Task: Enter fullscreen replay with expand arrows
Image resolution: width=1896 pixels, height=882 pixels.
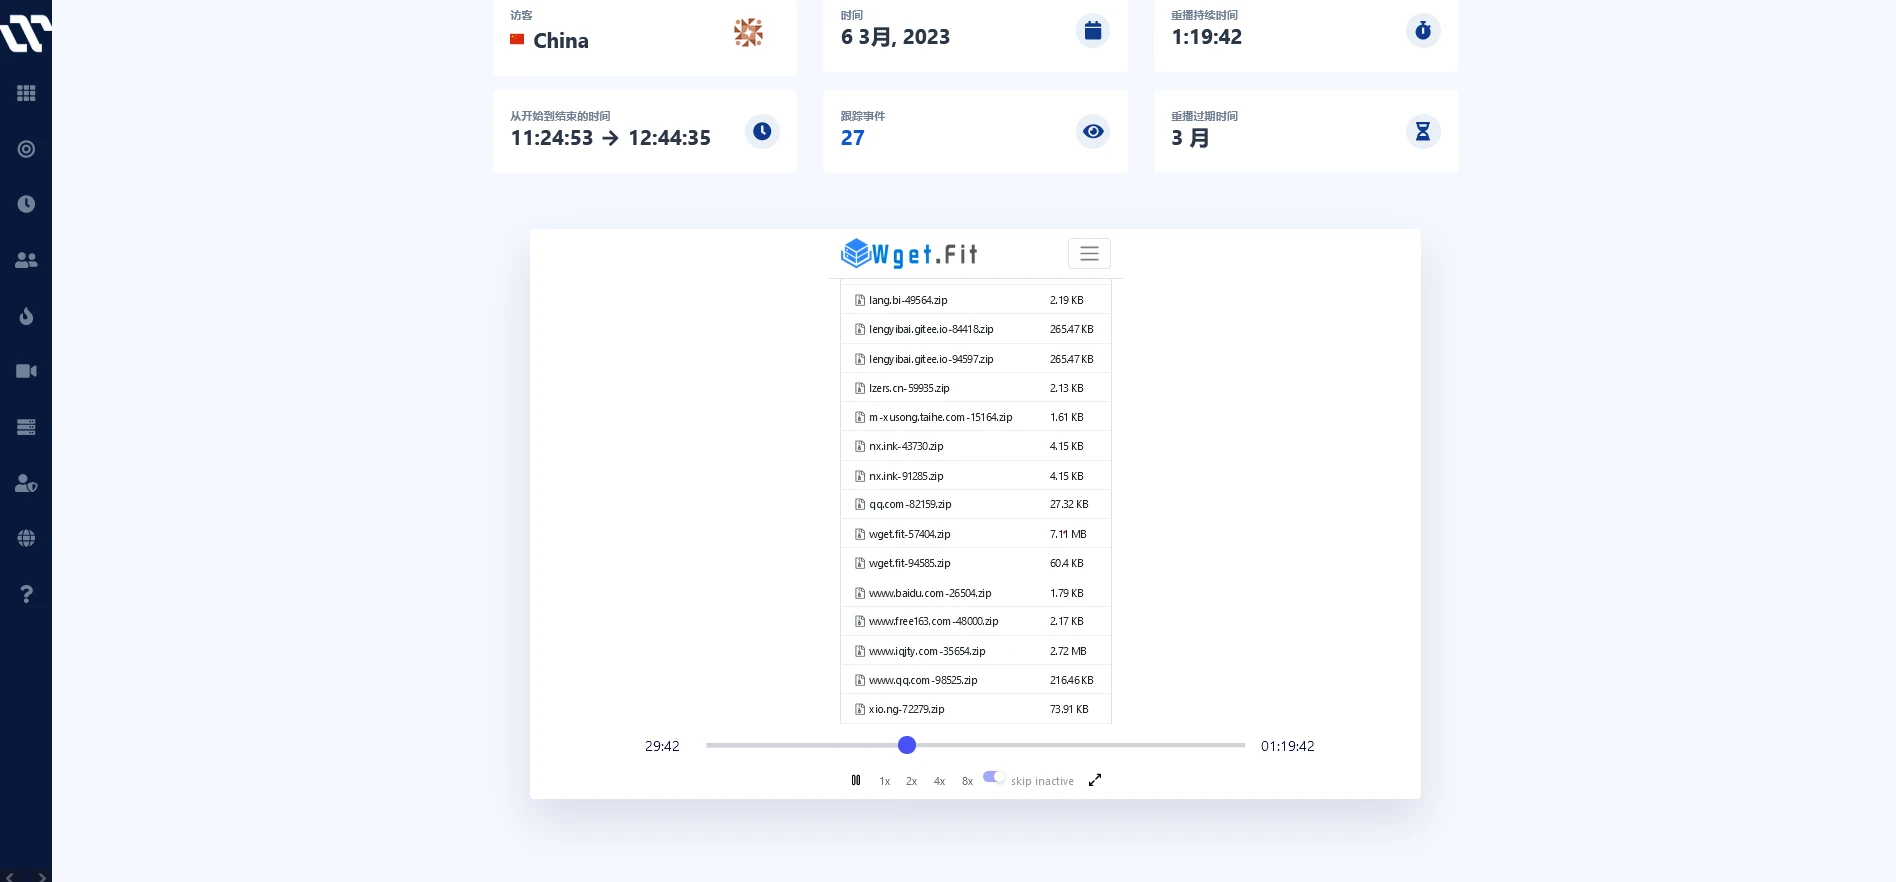Action: 1095,780
